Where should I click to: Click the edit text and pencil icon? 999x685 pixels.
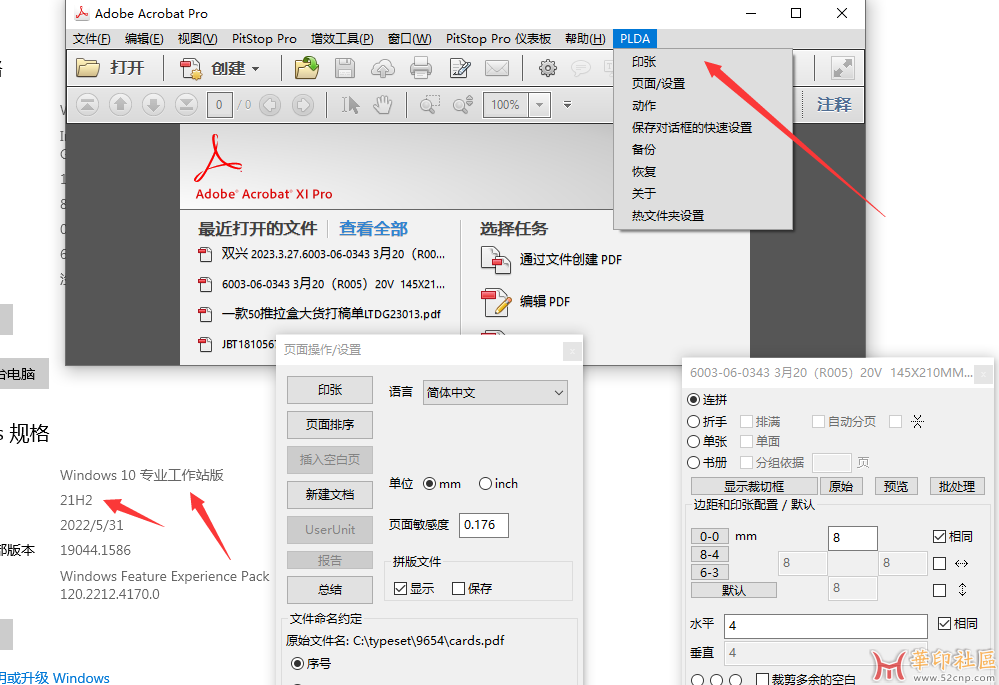459,68
